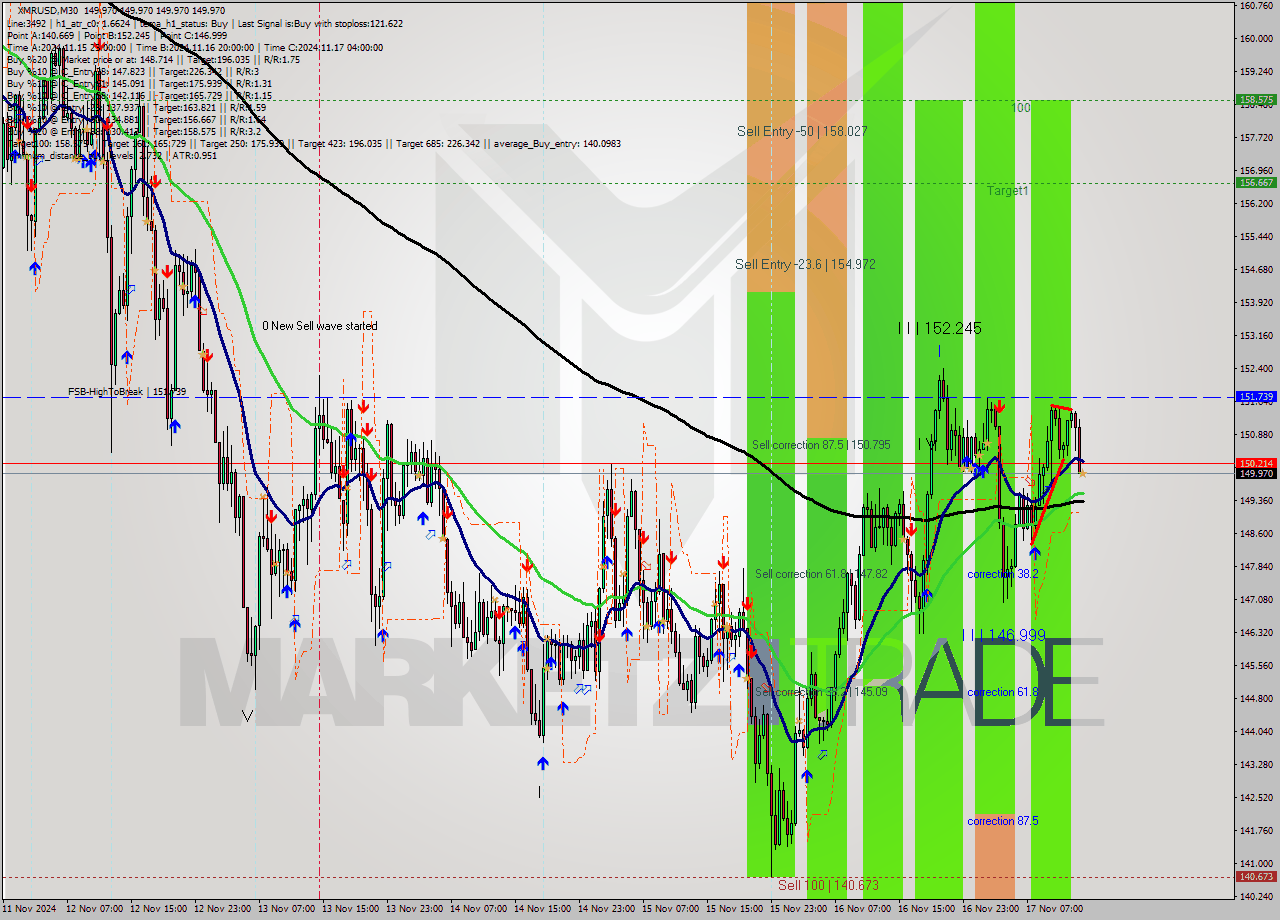1280x920 pixels.
Task: Click the 140.673 price tag on axis
Action: pyautogui.click(x=1256, y=877)
